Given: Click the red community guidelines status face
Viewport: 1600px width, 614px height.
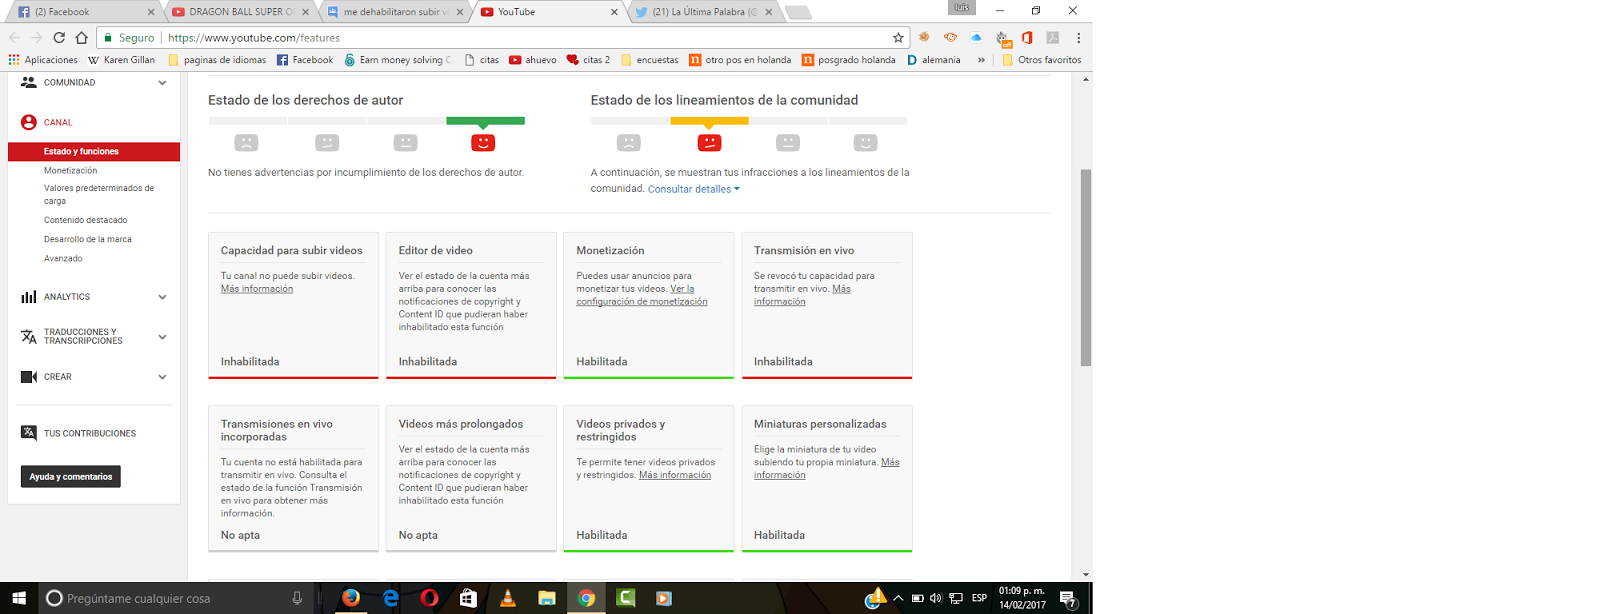Looking at the screenshot, I should point(709,143).
